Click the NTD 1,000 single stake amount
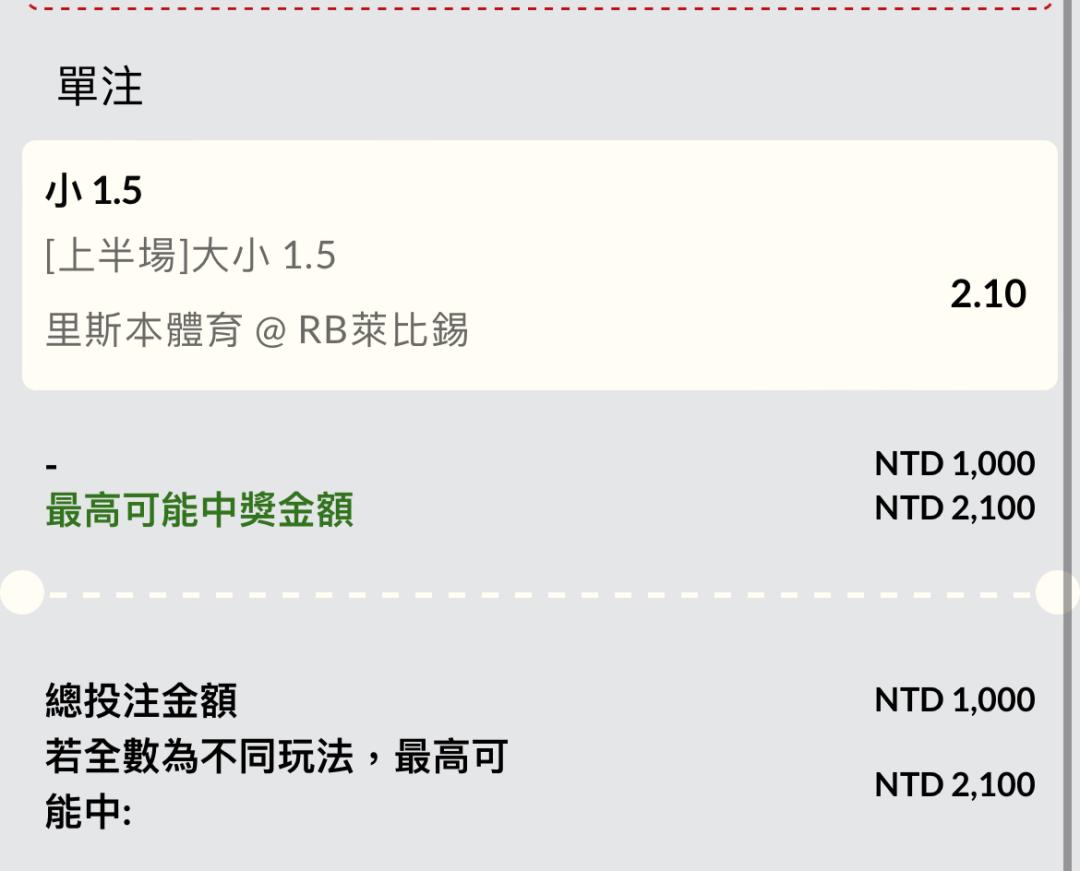Image resolution: width=1080 pixels, height=871 pixels. click(x=955, y=463)
